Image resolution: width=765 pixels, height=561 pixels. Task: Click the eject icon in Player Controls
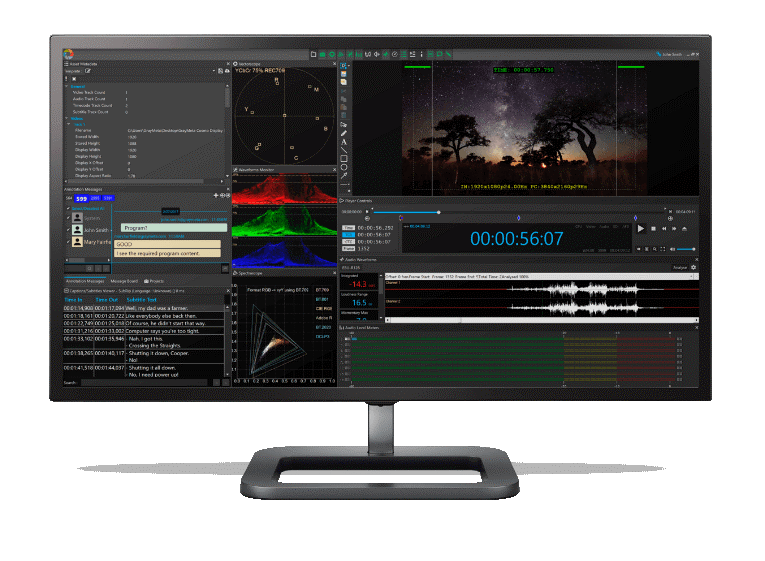click(x=684, y=228)
